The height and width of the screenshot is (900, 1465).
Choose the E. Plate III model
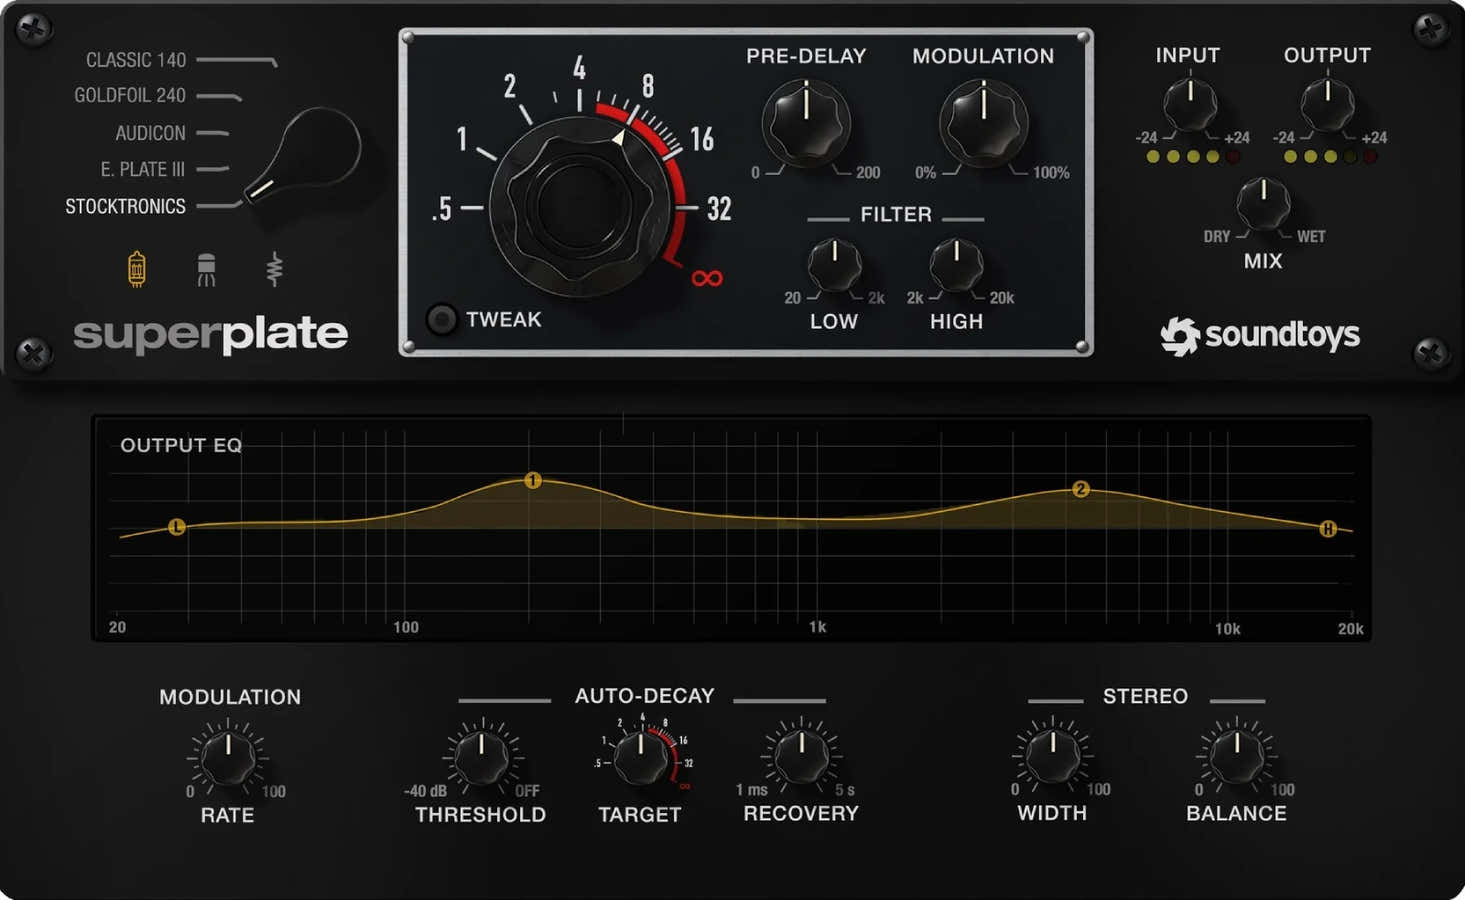[x=142, y=169]
